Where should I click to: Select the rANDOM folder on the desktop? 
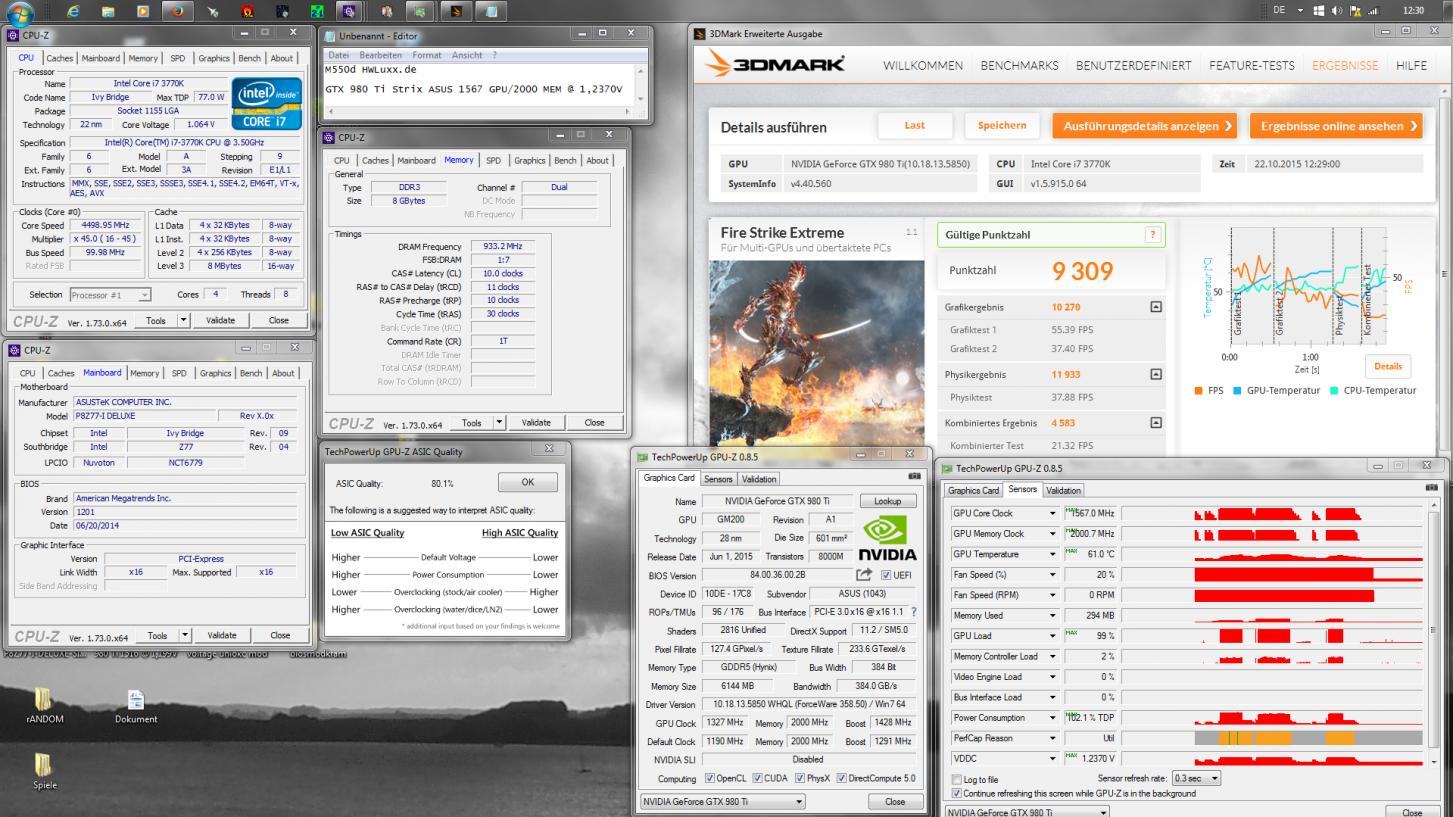[42, 705]
